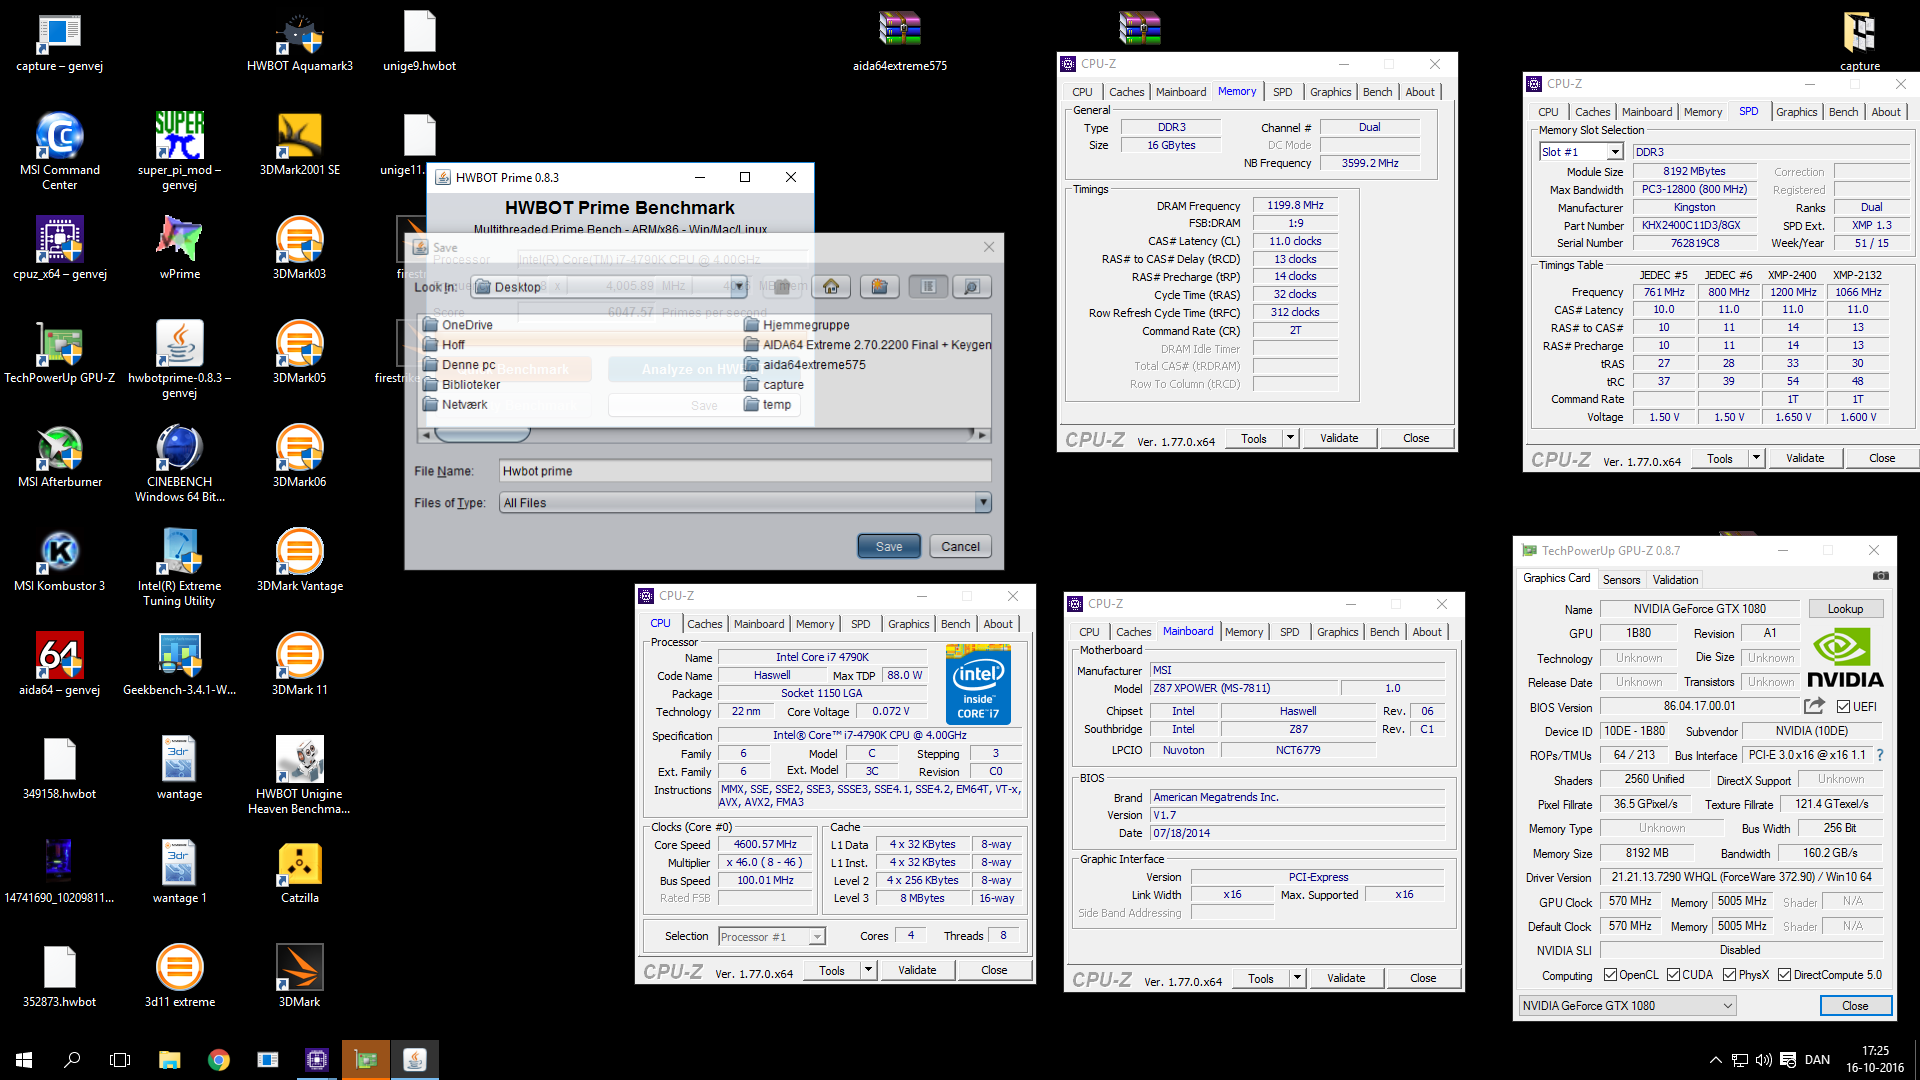1920x1080 pixels.
Task: Toggle OpenCL checkbox in GPU-Z
Action: (x=1610, y=975)
